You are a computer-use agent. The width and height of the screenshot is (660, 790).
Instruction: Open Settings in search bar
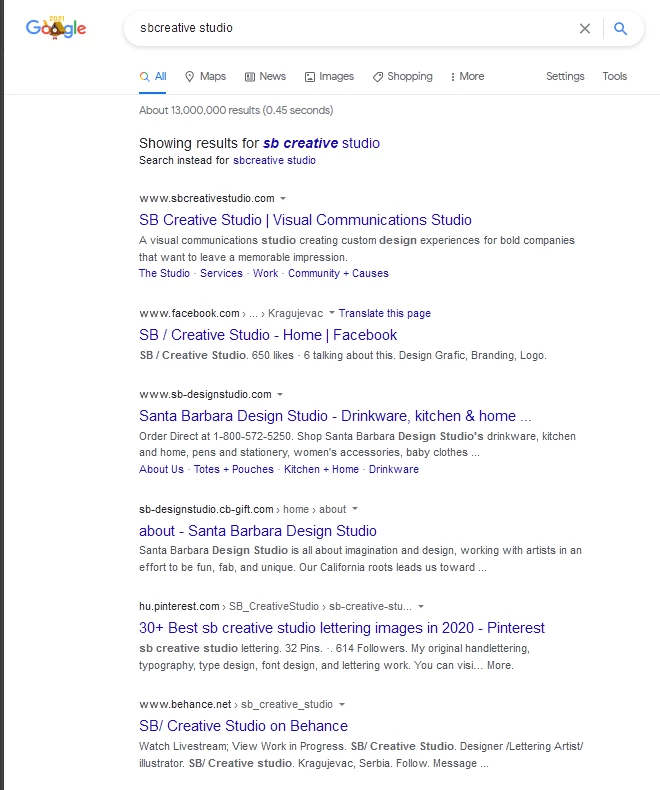[x=565, y=77]
